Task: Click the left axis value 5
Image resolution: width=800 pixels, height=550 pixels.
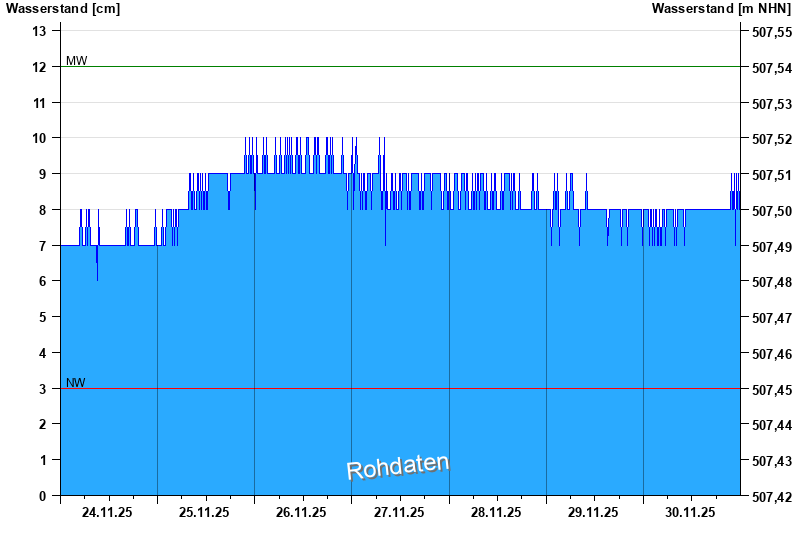Action: (42, 317)
